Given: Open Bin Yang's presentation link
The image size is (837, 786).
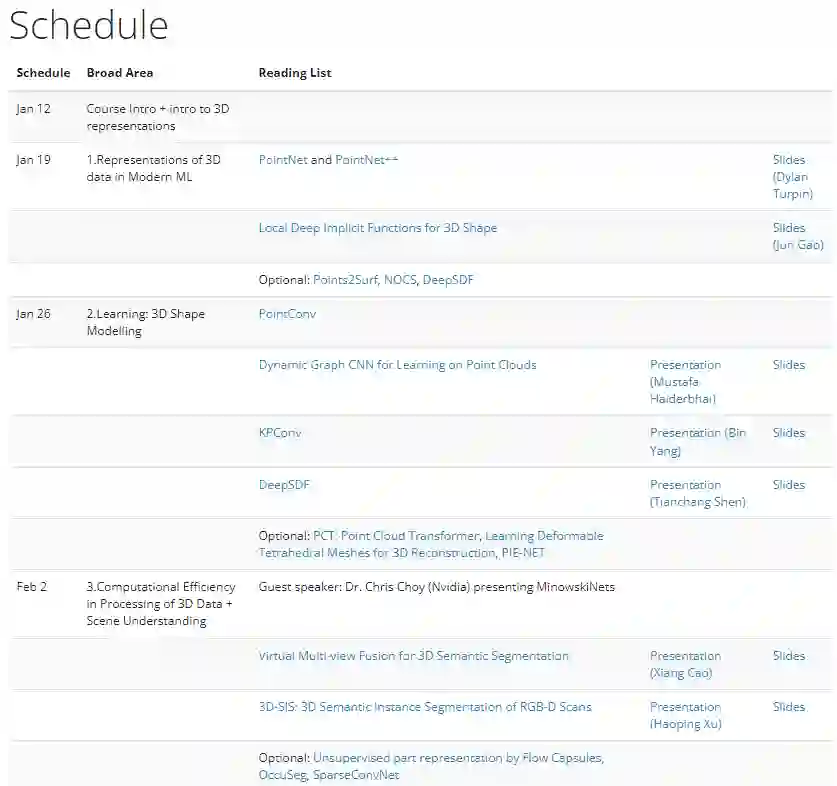Looking at the screenshot, I should pos(697,442).
